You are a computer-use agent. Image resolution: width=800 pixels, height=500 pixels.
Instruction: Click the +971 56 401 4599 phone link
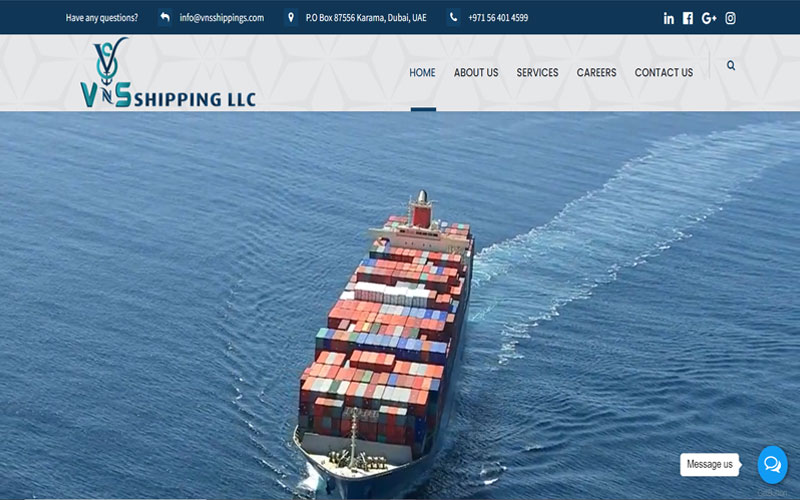[498, 18]
